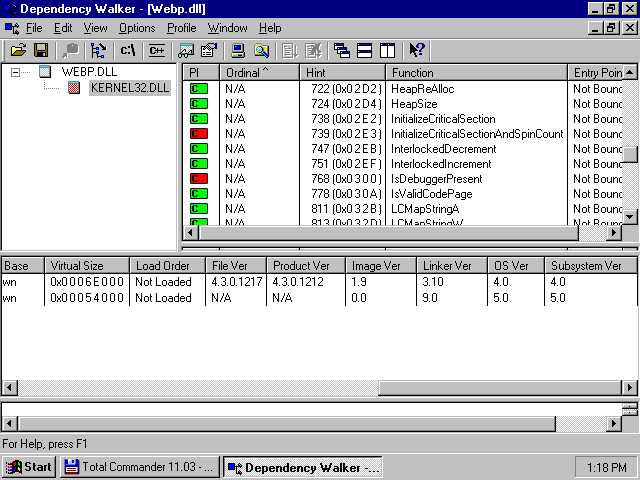Click the function list scroll-up arrow

coord(630,73)
